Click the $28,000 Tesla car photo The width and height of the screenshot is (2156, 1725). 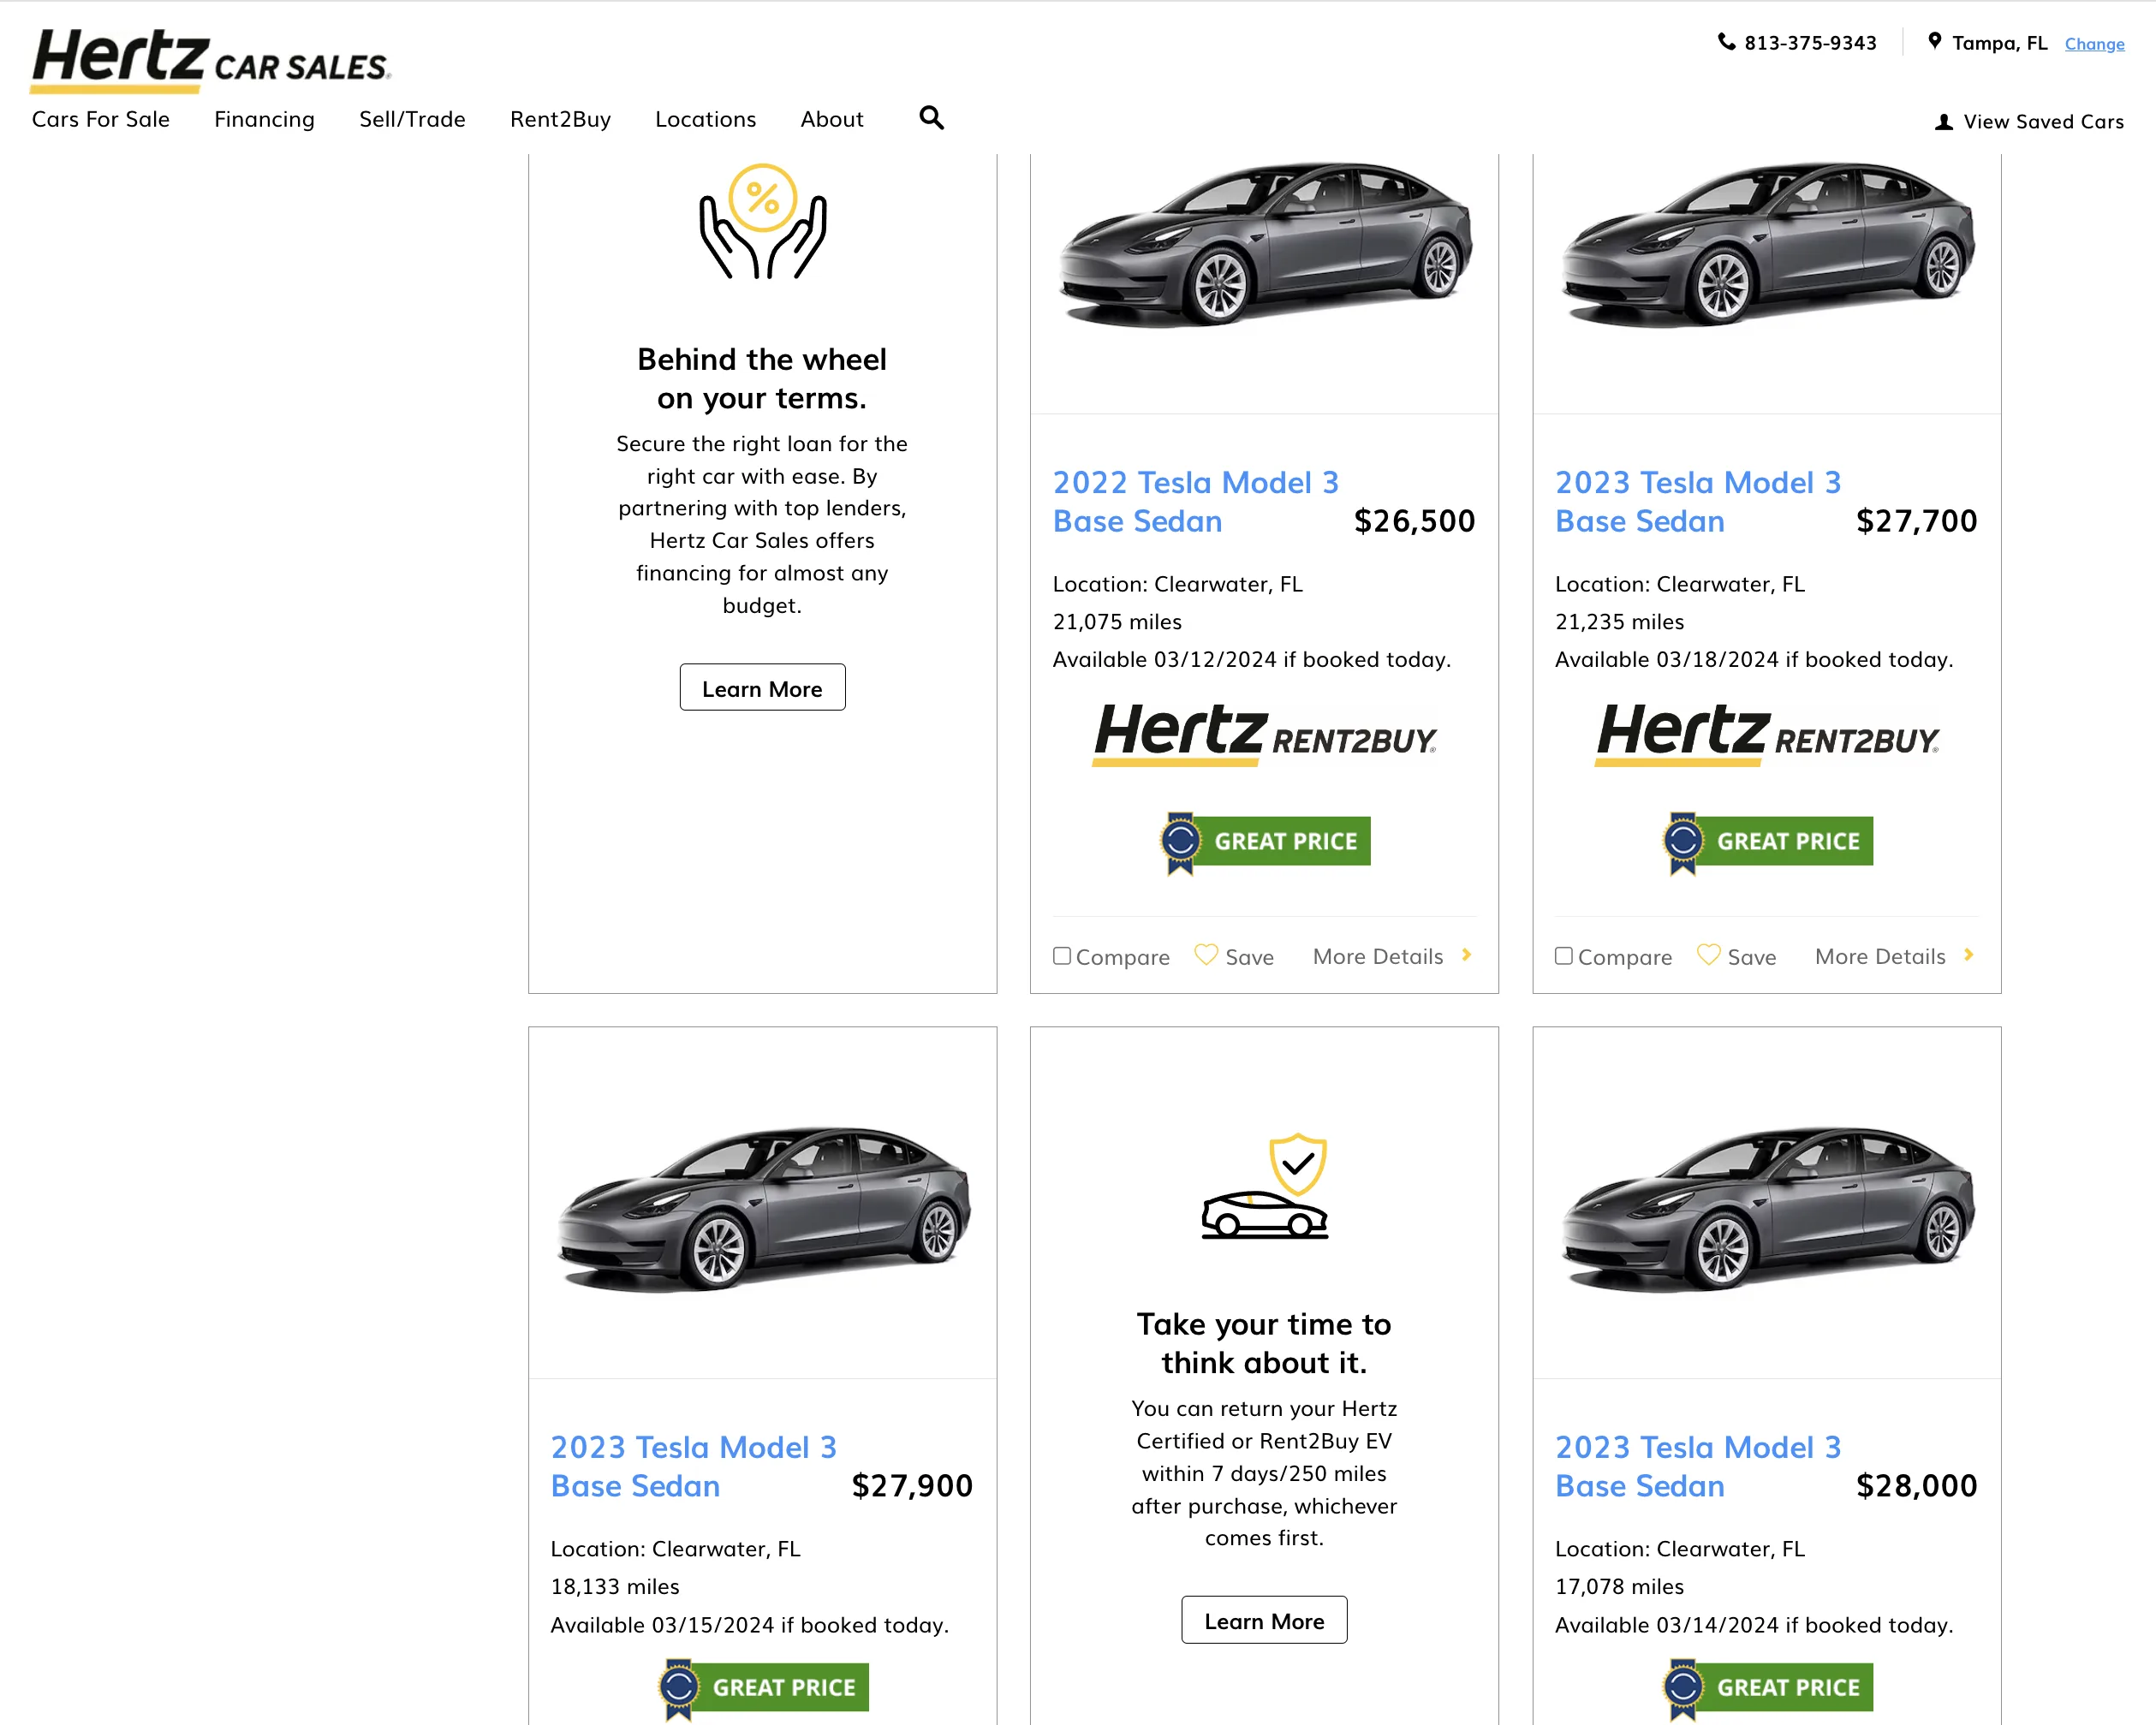[1767, 1209]
